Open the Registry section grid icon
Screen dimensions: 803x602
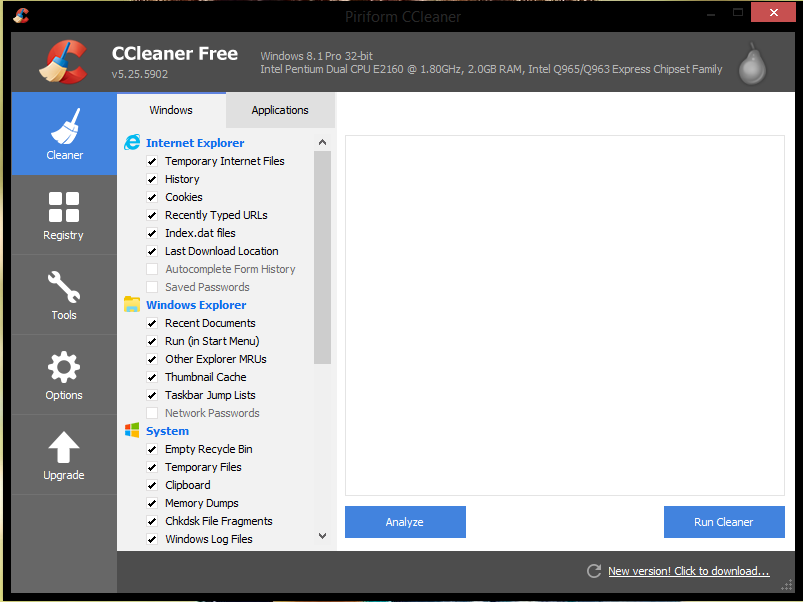64,207
